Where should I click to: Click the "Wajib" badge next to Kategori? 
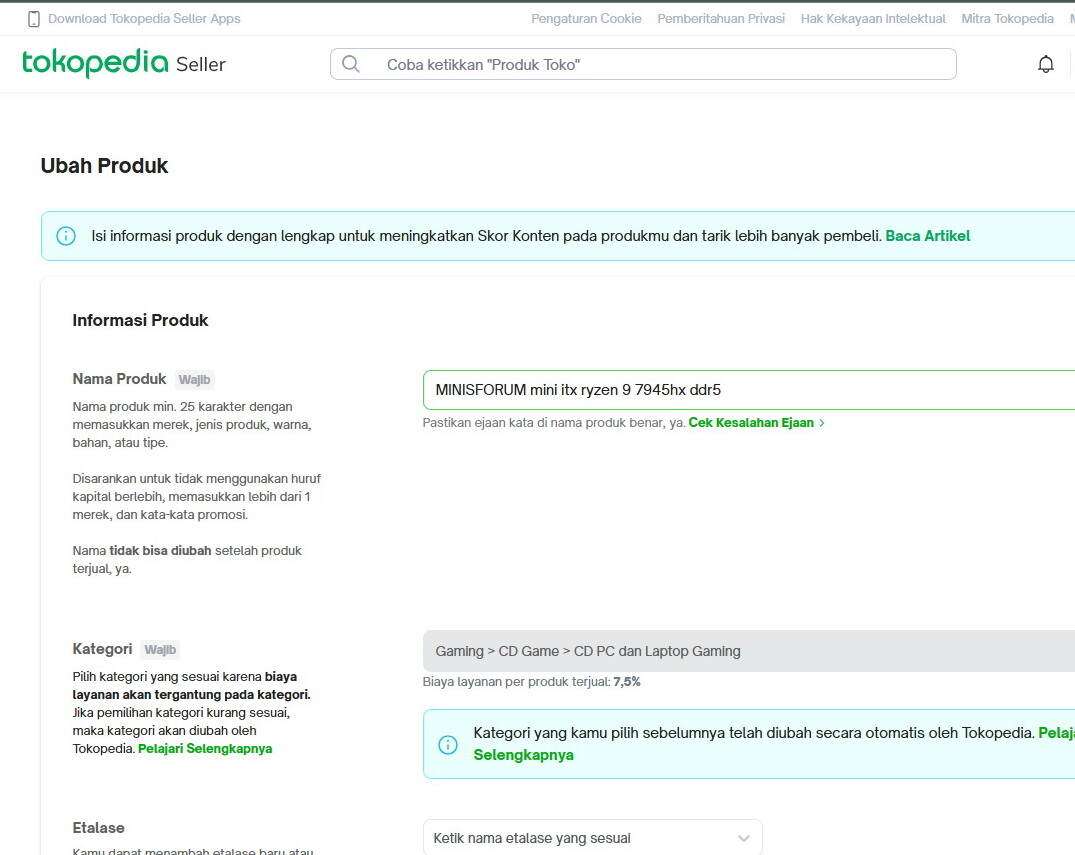pos(160,650)
